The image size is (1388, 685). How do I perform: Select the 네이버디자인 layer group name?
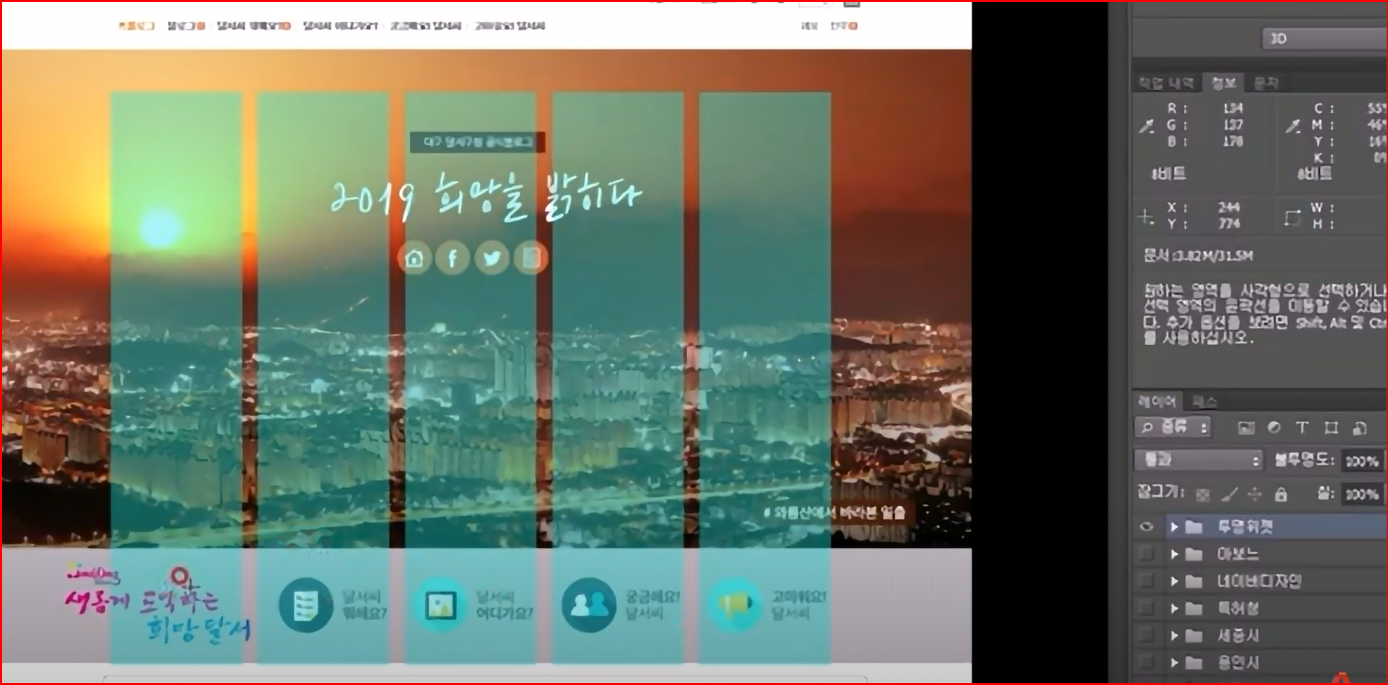[x=1259, y=581]
